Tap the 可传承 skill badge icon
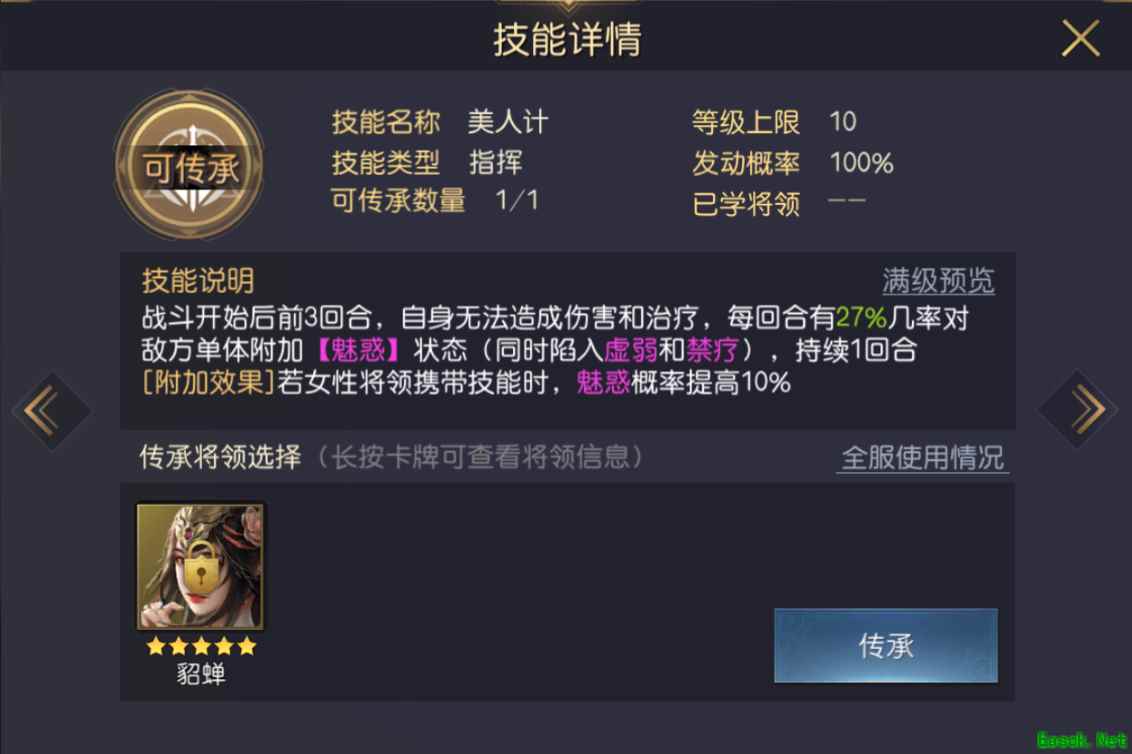 pyautogui.click(x=190, y=165)
